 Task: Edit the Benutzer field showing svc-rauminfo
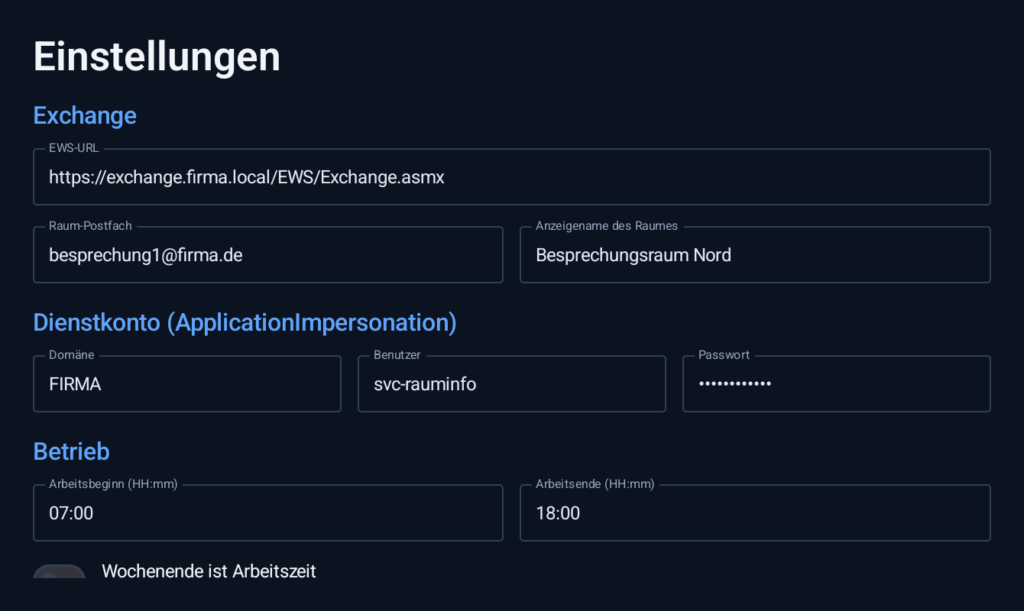[512, 384]
